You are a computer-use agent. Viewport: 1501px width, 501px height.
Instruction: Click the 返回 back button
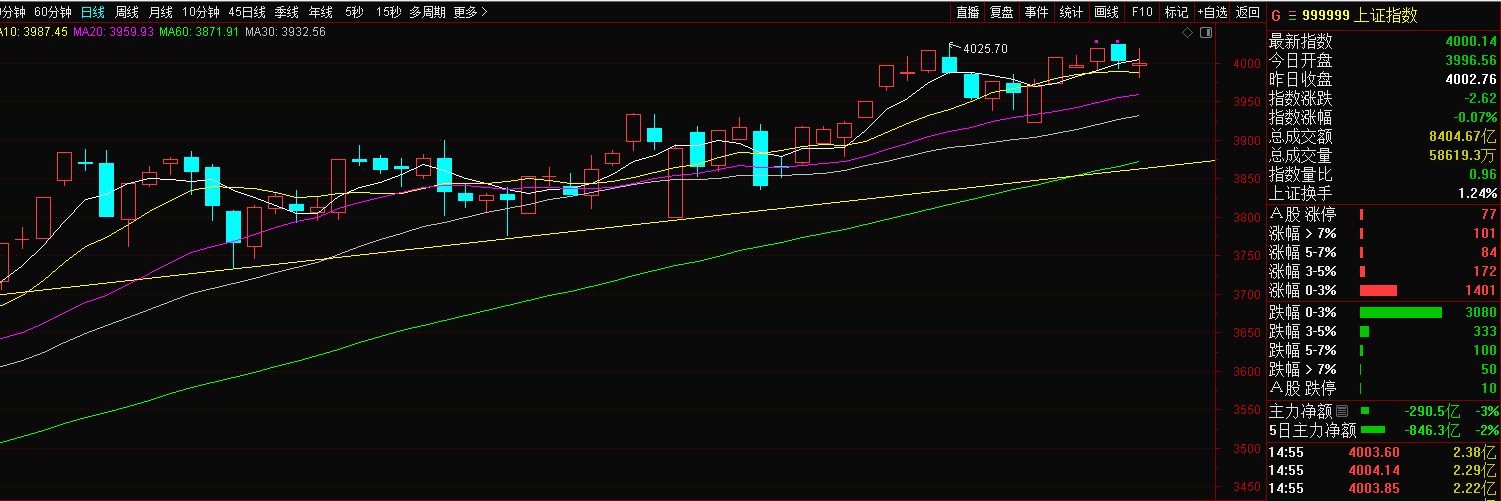pyautogui.click(x=1247, y=12)
